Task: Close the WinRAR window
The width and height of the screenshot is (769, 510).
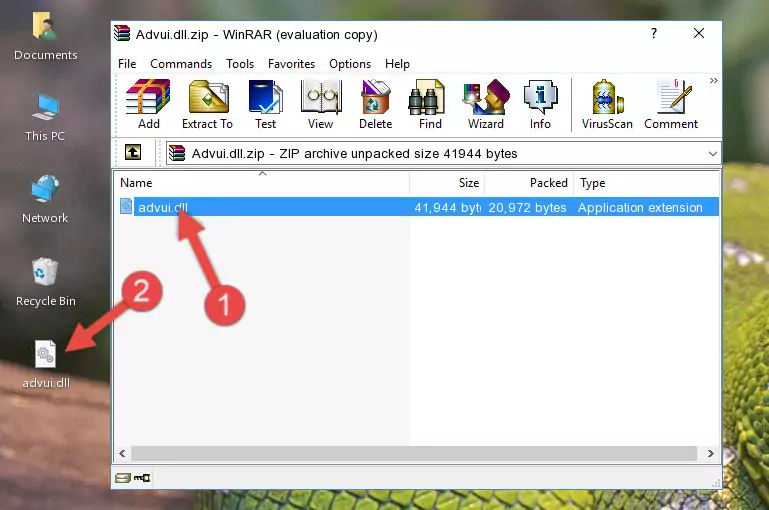Action: click(699, 33)
